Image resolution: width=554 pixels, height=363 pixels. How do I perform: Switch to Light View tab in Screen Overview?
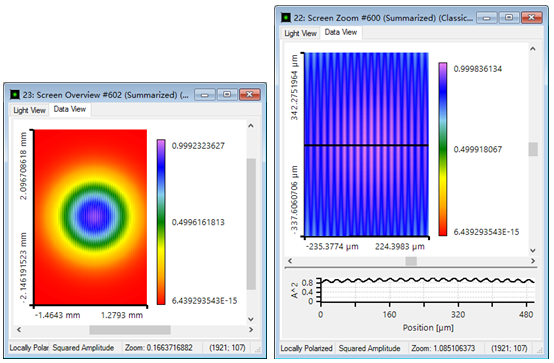coord(29,110)
